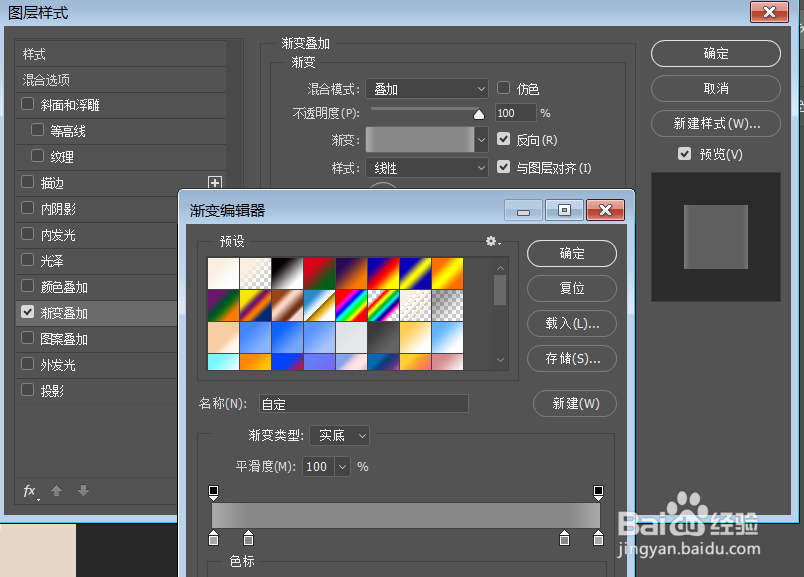Open 混合选项 blending options item
804x577 pixels.
(x=121, y=80)
